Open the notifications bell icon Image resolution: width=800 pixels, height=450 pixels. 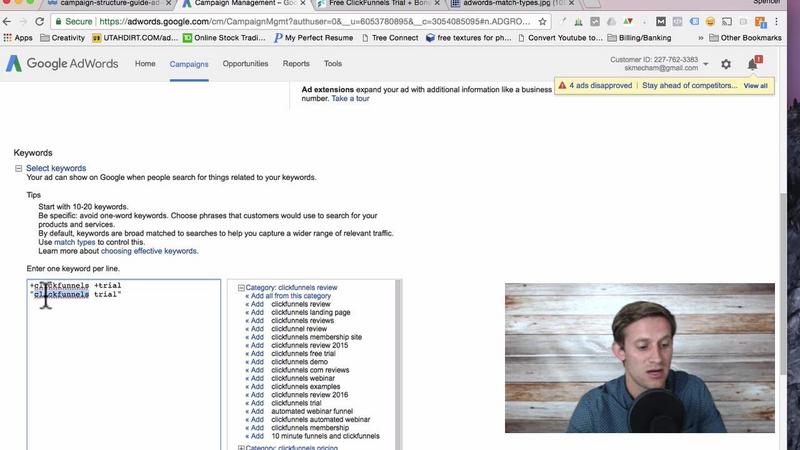click(753, 64)
